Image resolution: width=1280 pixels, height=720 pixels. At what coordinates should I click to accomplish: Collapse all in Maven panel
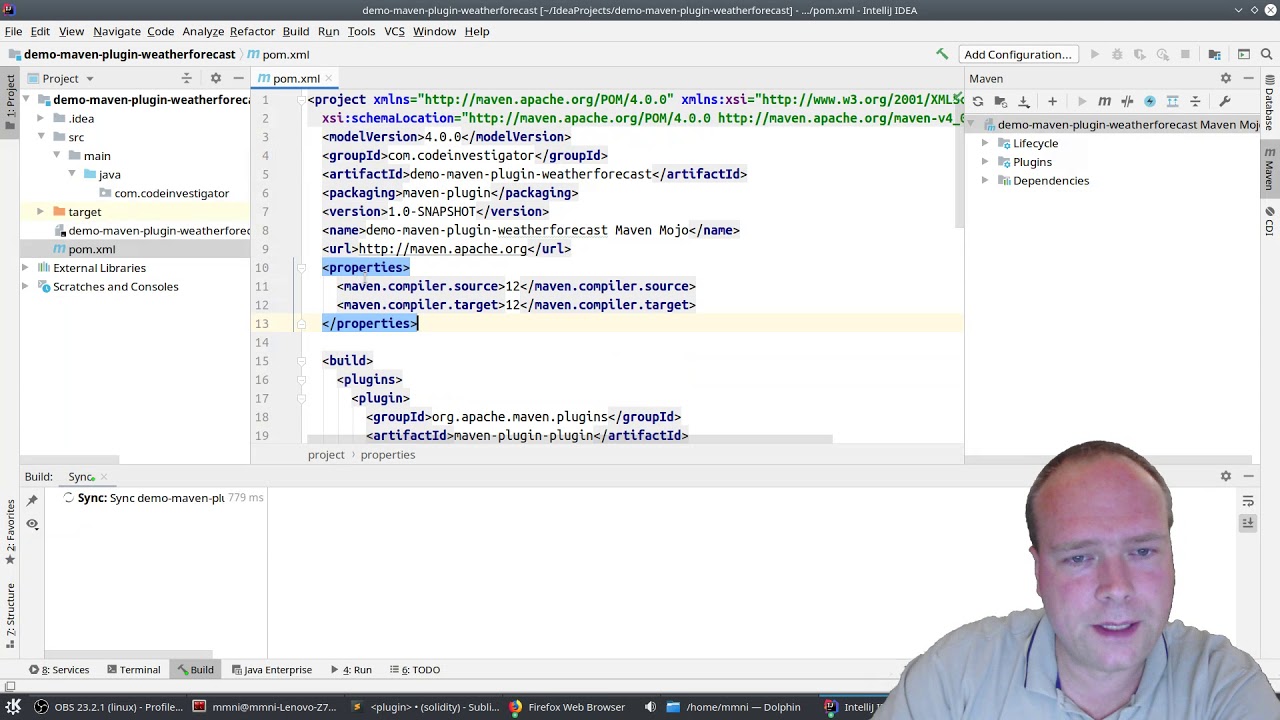(x=1195, y=101)
